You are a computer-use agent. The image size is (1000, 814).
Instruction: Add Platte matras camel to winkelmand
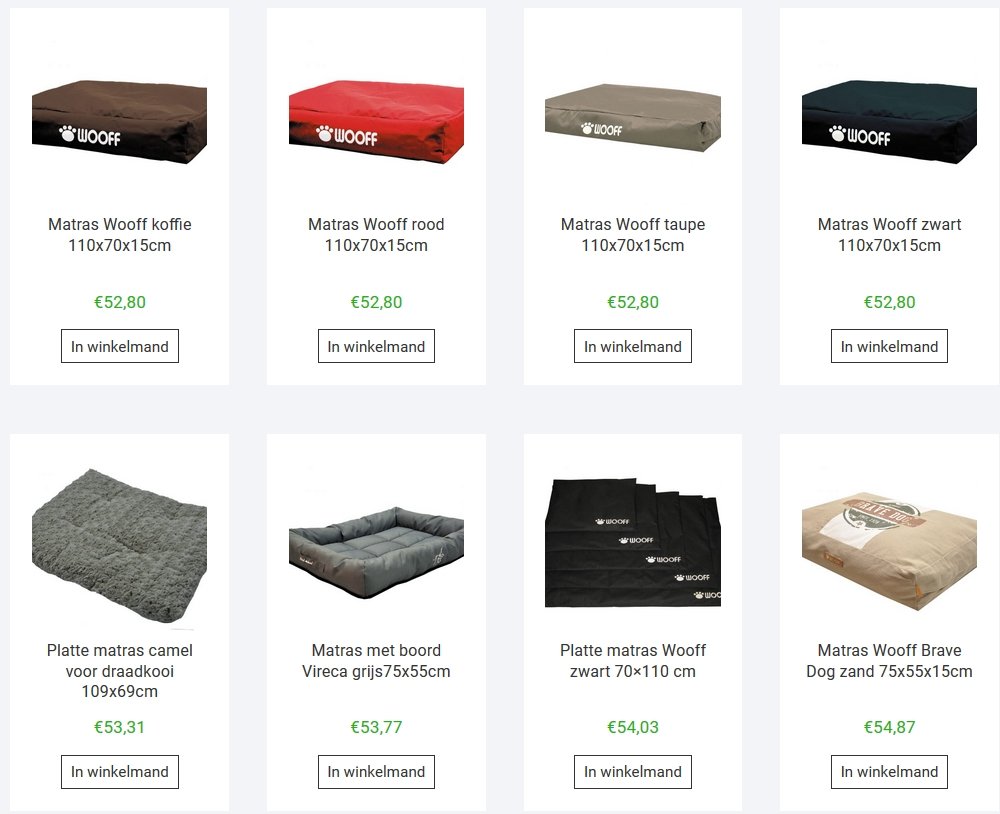(120, 772)
